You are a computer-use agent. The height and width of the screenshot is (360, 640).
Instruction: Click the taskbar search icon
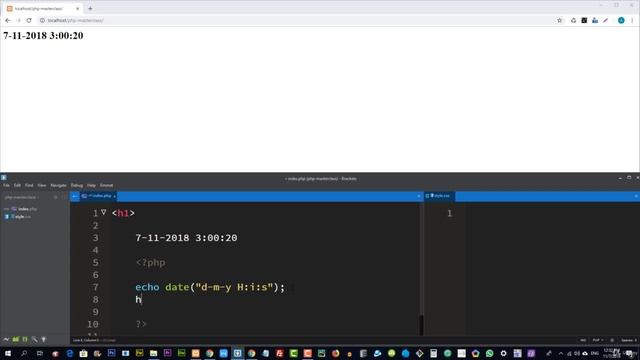point(24,353)
